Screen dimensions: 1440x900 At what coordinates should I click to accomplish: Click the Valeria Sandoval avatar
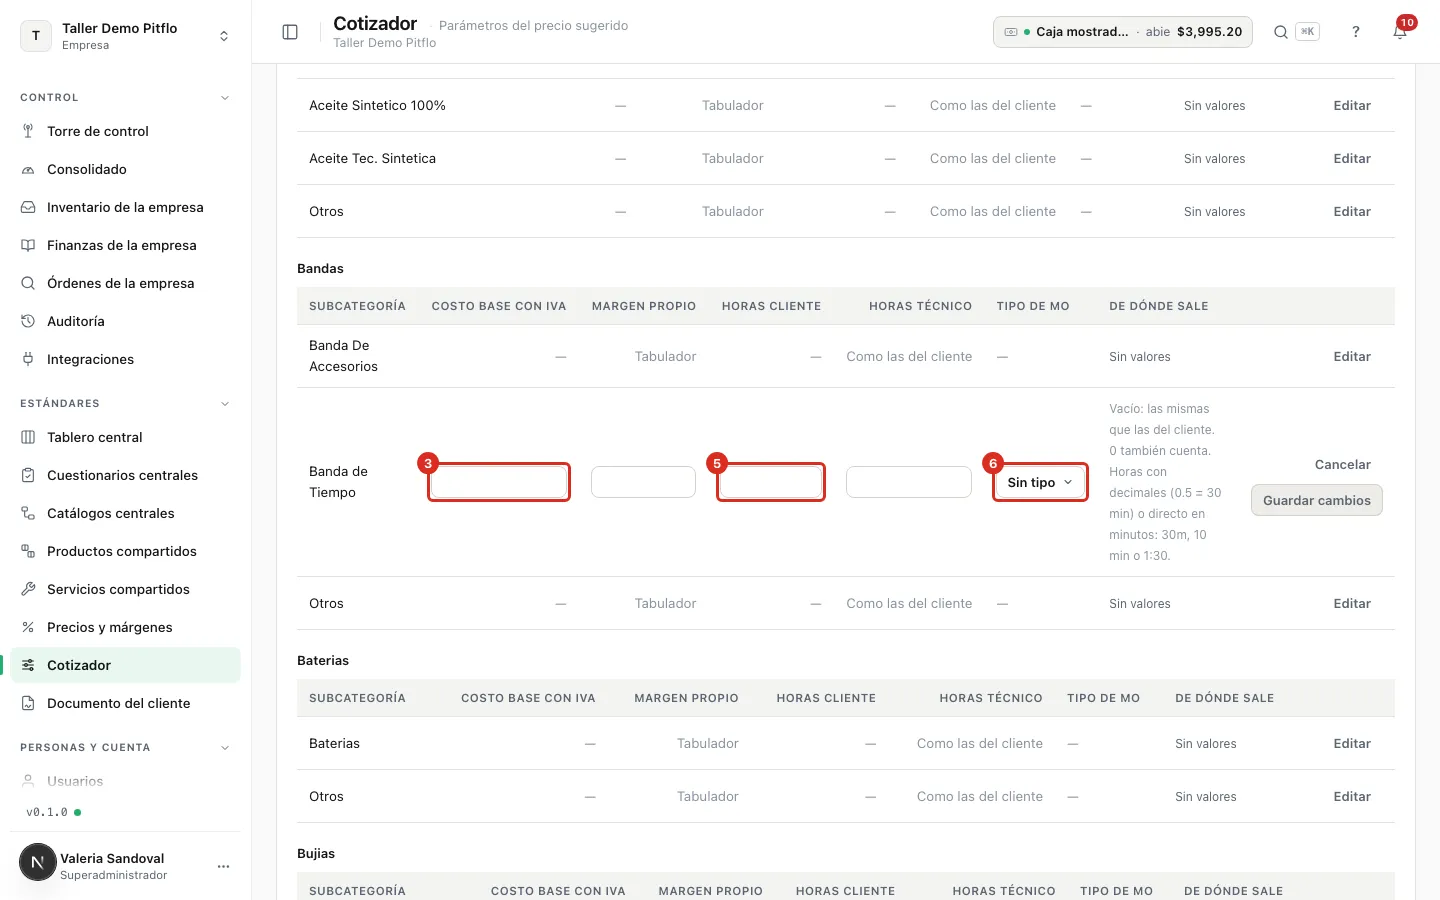38,862
